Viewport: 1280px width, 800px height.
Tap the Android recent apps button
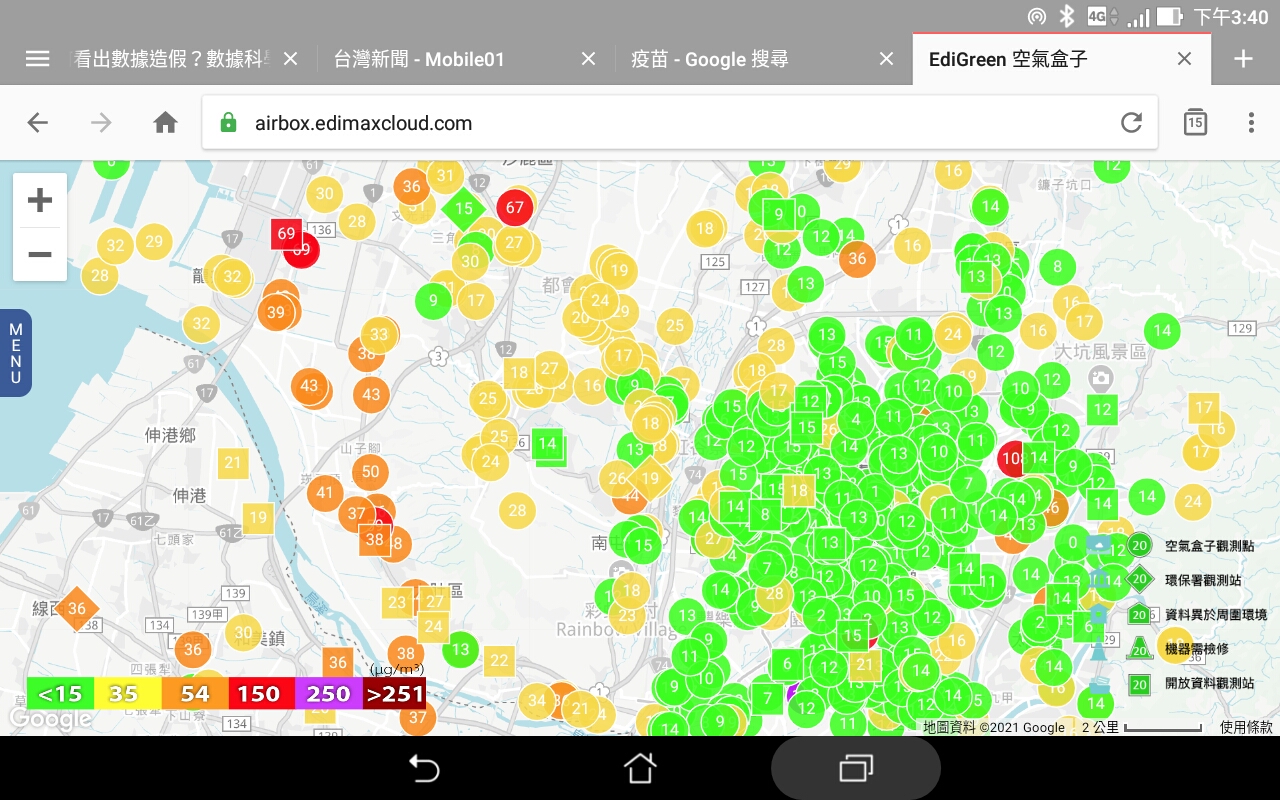[855, 768]
